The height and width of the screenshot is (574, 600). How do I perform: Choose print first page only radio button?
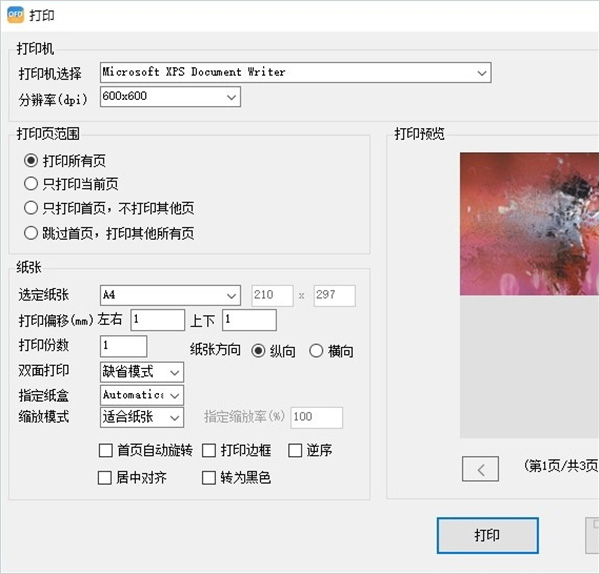coord(31,209)
